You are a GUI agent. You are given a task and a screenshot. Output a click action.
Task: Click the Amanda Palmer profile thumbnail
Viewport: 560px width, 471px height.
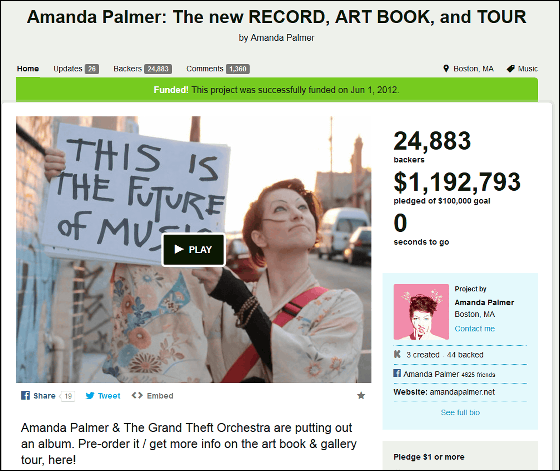(x=421, y=312)
